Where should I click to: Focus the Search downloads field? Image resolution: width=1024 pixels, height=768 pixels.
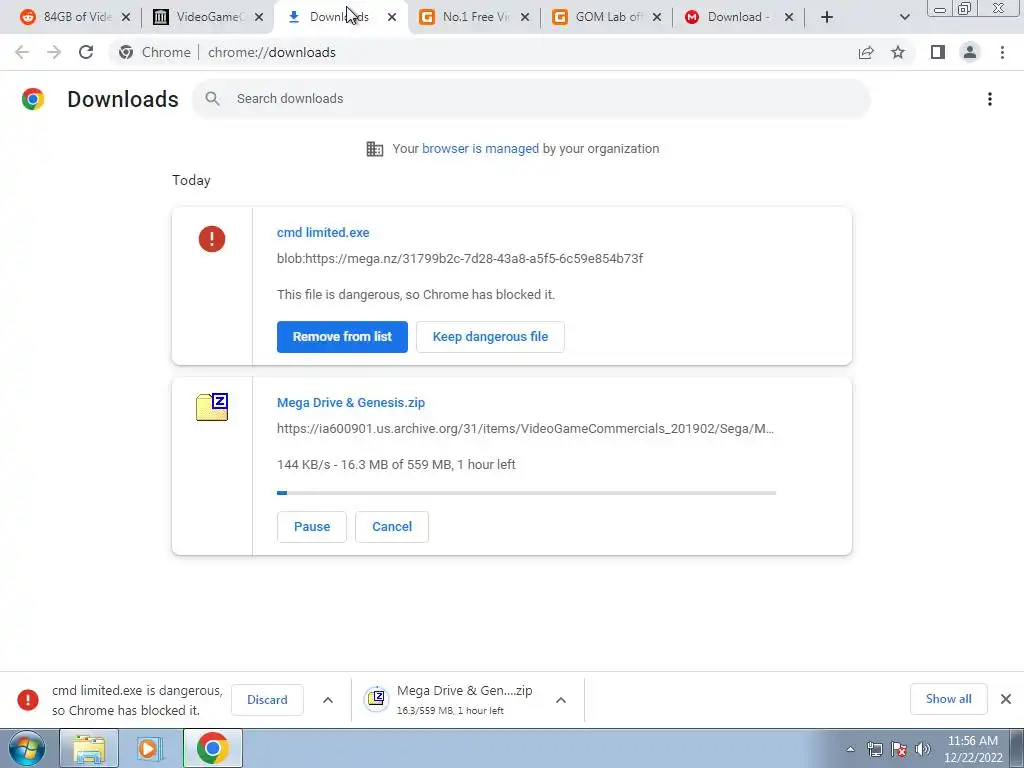click(x=531, y=99)
